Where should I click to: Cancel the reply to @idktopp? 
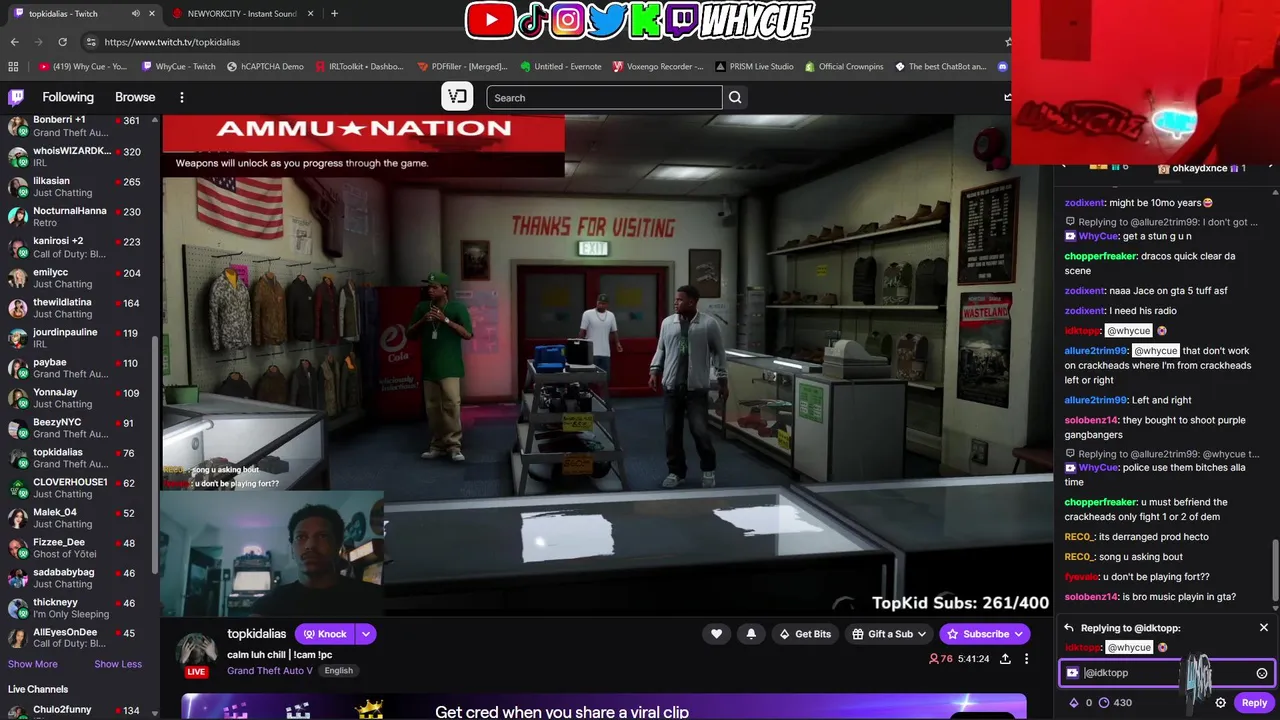click(x=1264, y=628)
